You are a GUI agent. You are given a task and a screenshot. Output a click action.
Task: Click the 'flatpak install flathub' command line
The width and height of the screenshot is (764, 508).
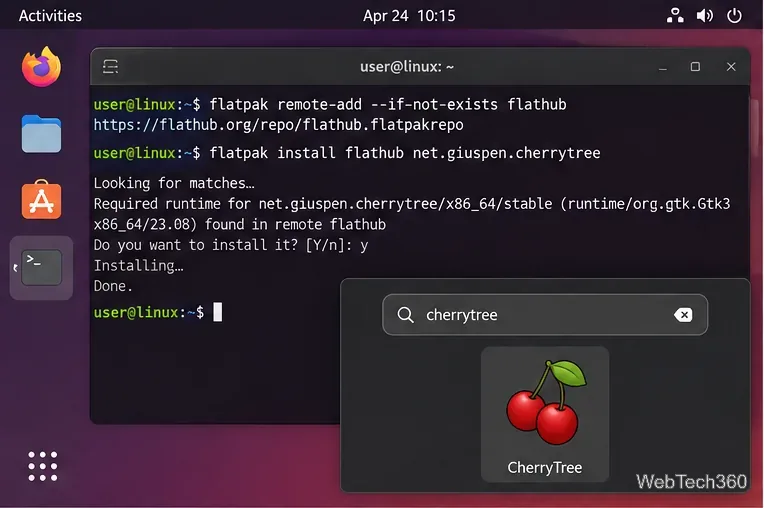click(x=347, y=153)
